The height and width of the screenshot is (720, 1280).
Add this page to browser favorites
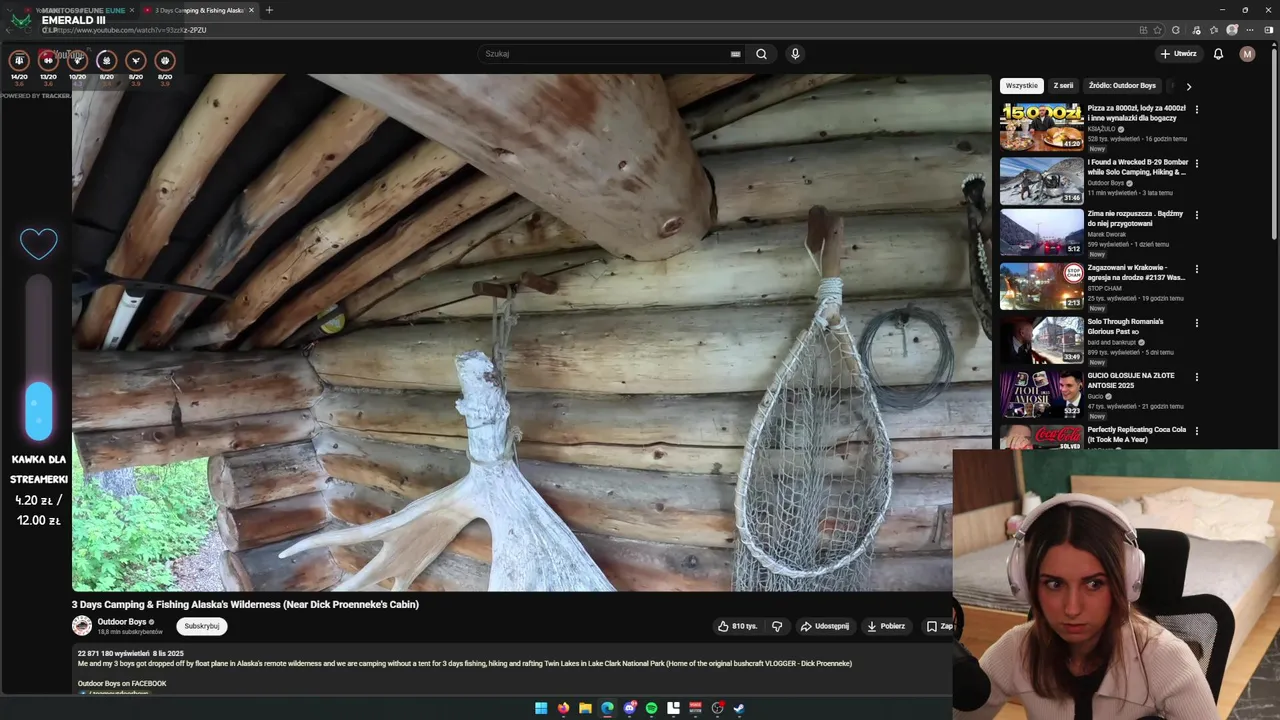click(1158, 30)
